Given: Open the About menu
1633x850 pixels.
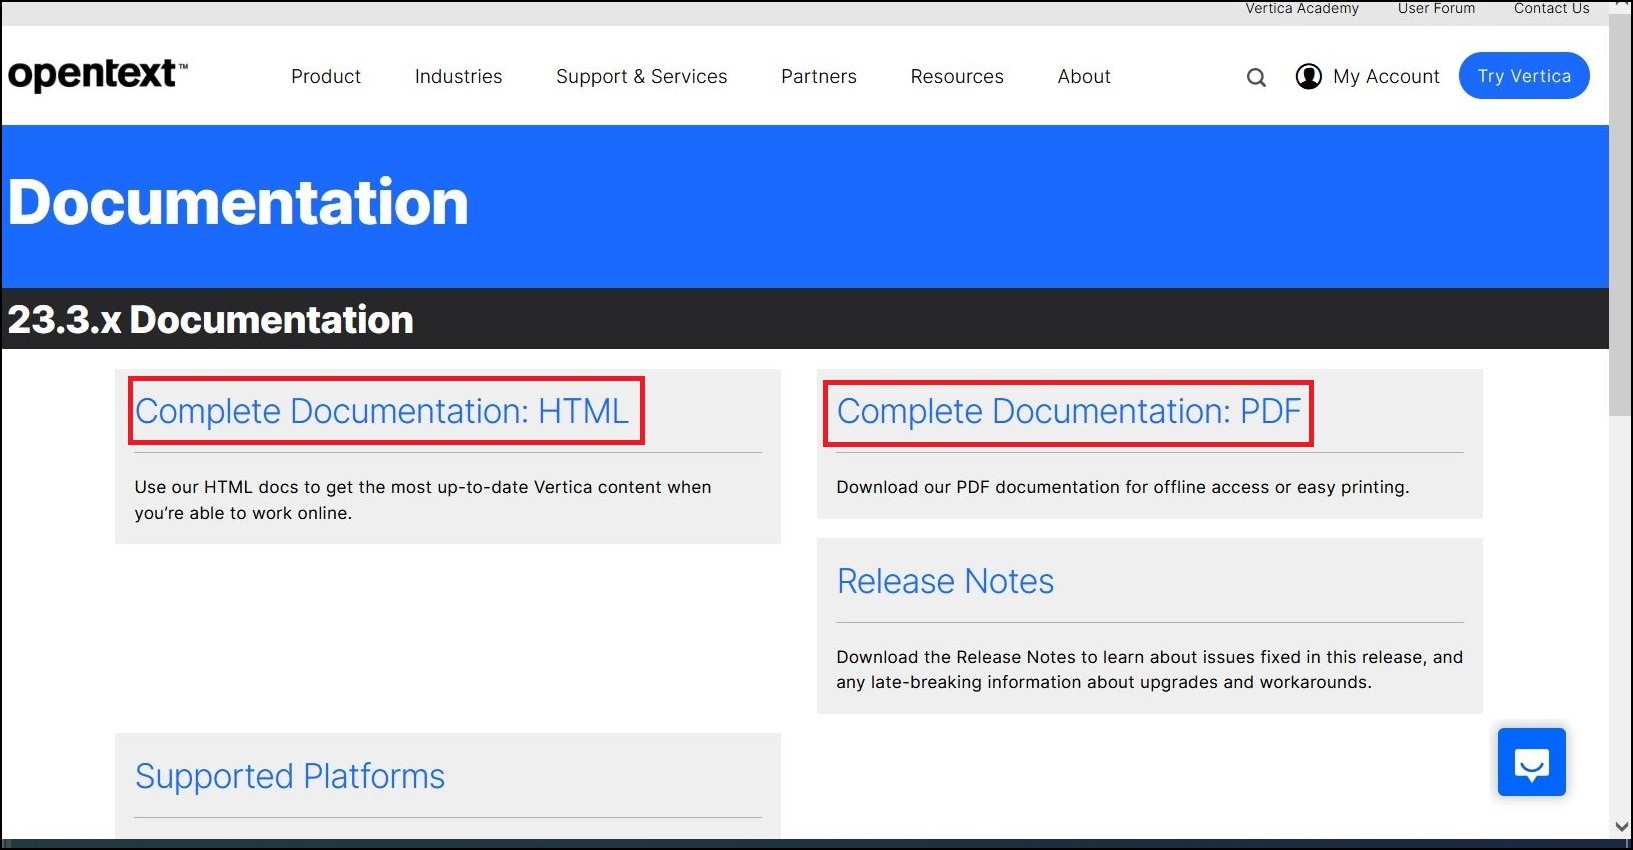Looking at the screenshot, I should [1084, 76].
